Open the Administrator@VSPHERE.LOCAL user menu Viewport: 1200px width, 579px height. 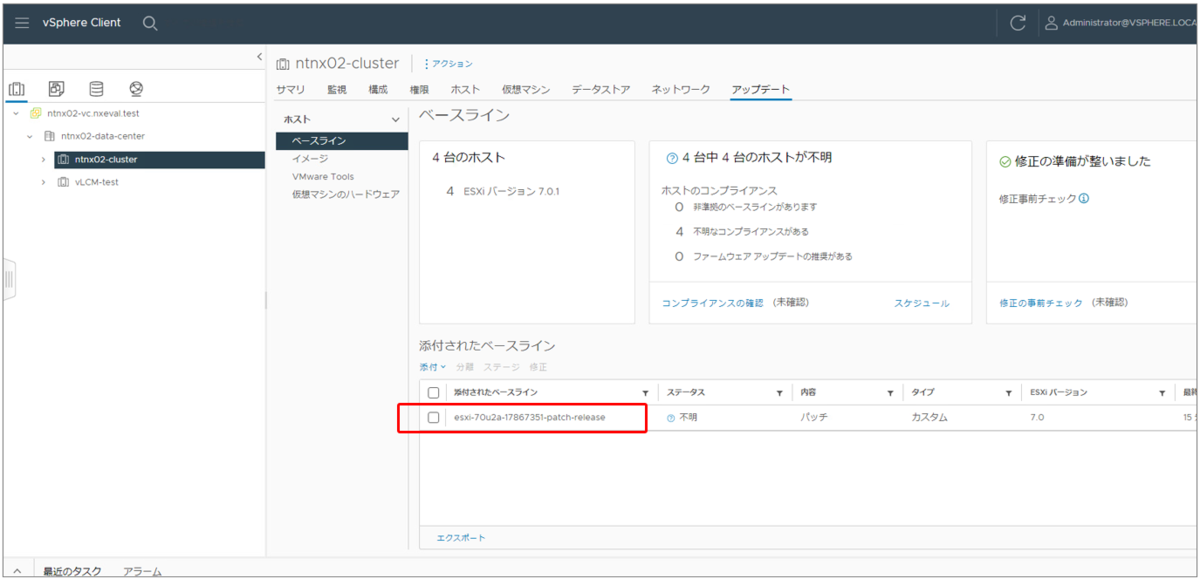1120,23
